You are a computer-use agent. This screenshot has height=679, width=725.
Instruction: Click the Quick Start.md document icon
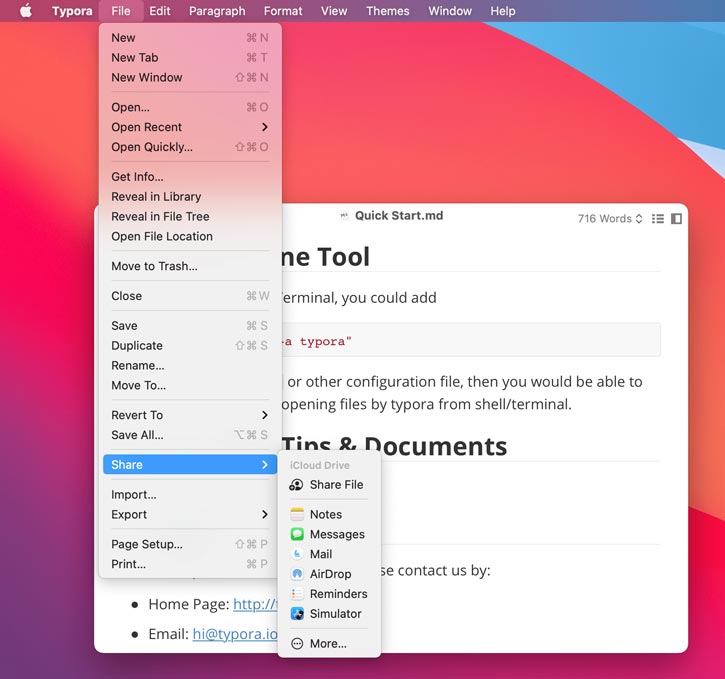344,215
